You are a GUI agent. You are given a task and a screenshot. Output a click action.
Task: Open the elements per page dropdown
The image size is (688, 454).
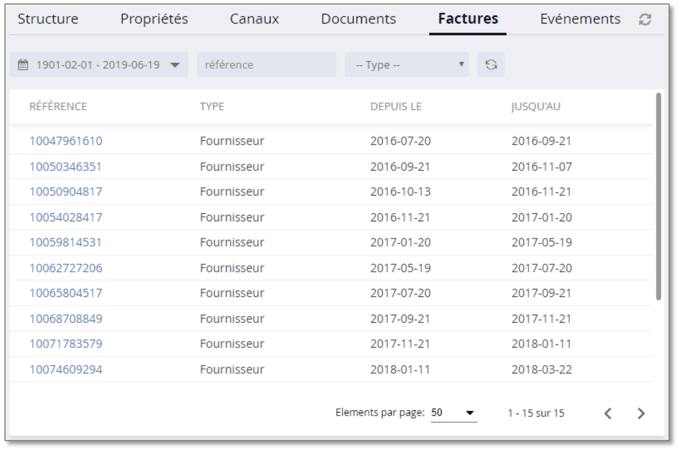453,413
